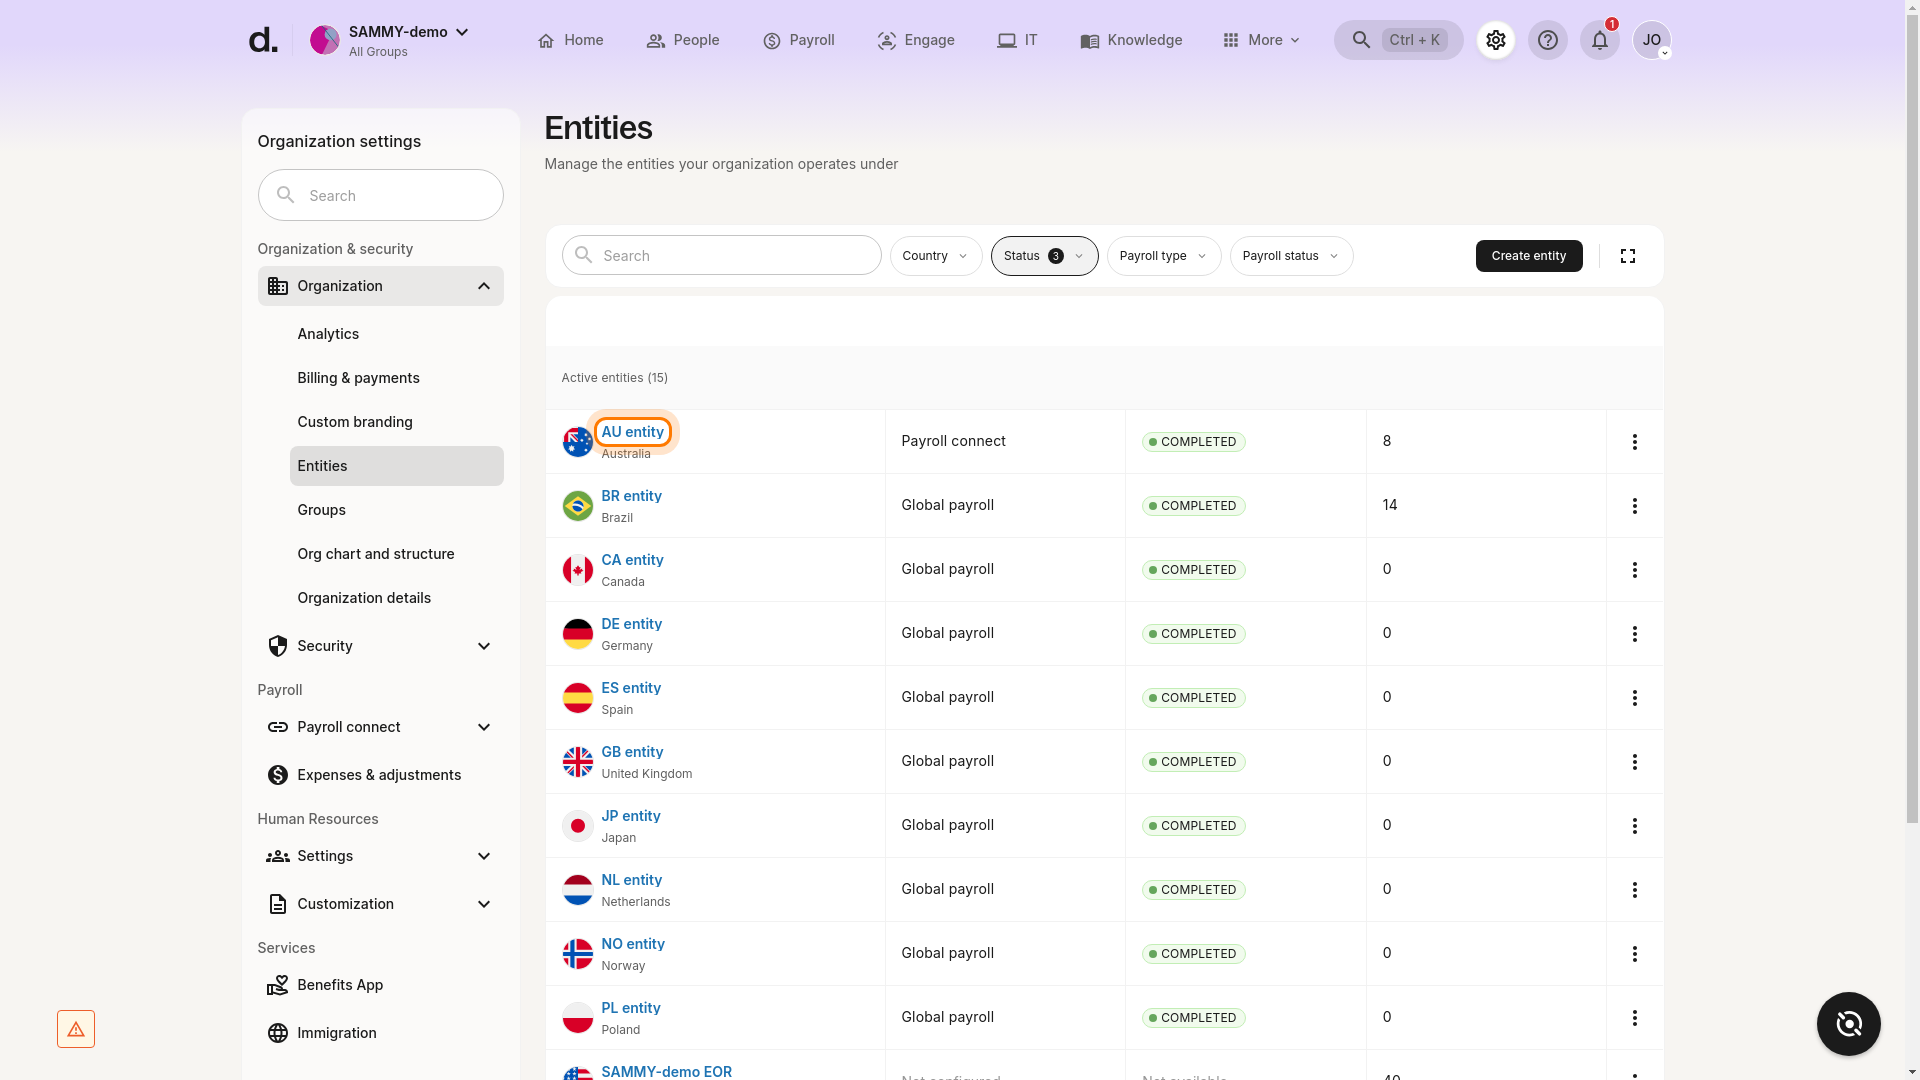Collapse the Organization sidebar section

tap(380, 286)
